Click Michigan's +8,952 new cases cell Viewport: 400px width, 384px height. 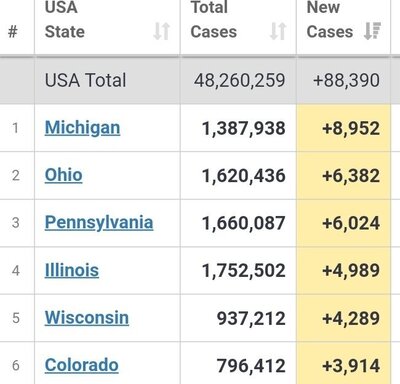(x=343, y=128)
